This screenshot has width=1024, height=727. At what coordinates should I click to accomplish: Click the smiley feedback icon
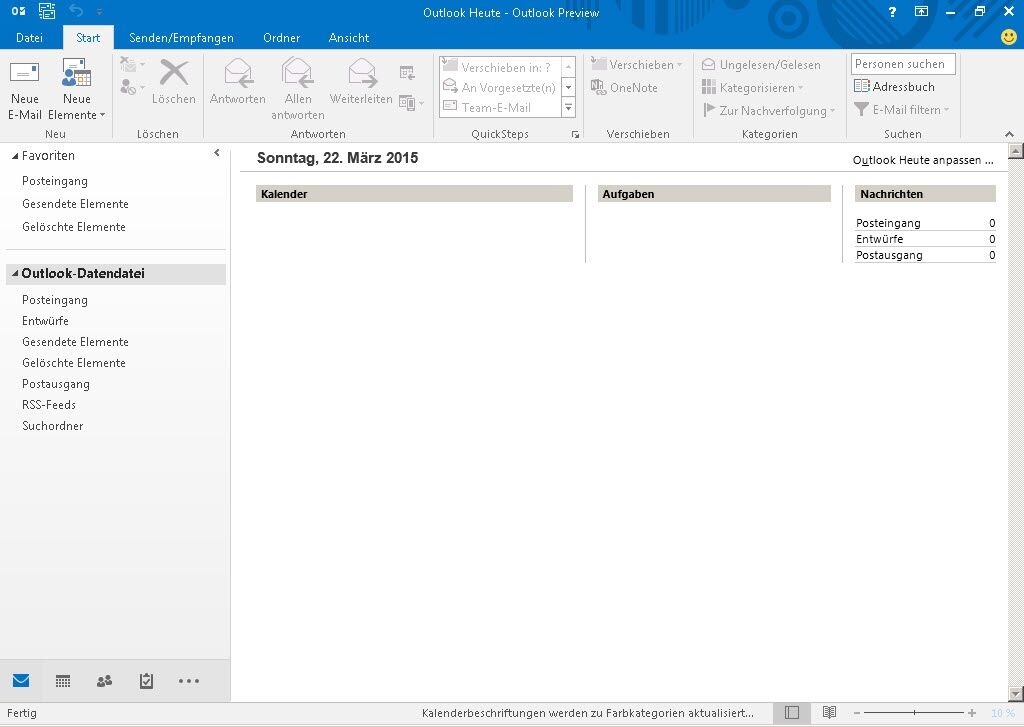pyautogui.click(x=1009, y=37)
